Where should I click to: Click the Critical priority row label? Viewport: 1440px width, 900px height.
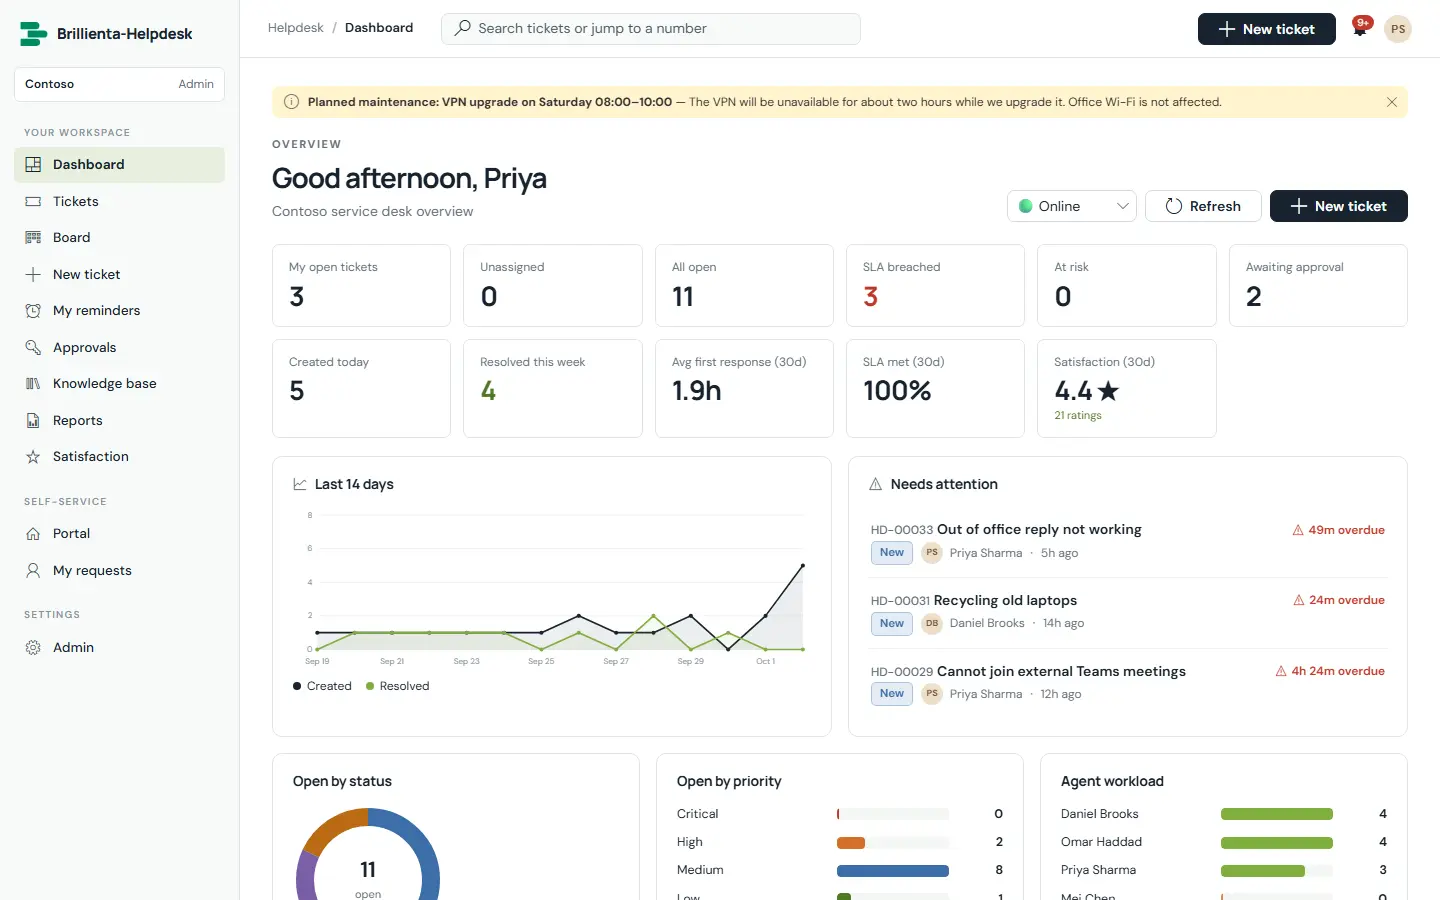[x=697, y=814]
